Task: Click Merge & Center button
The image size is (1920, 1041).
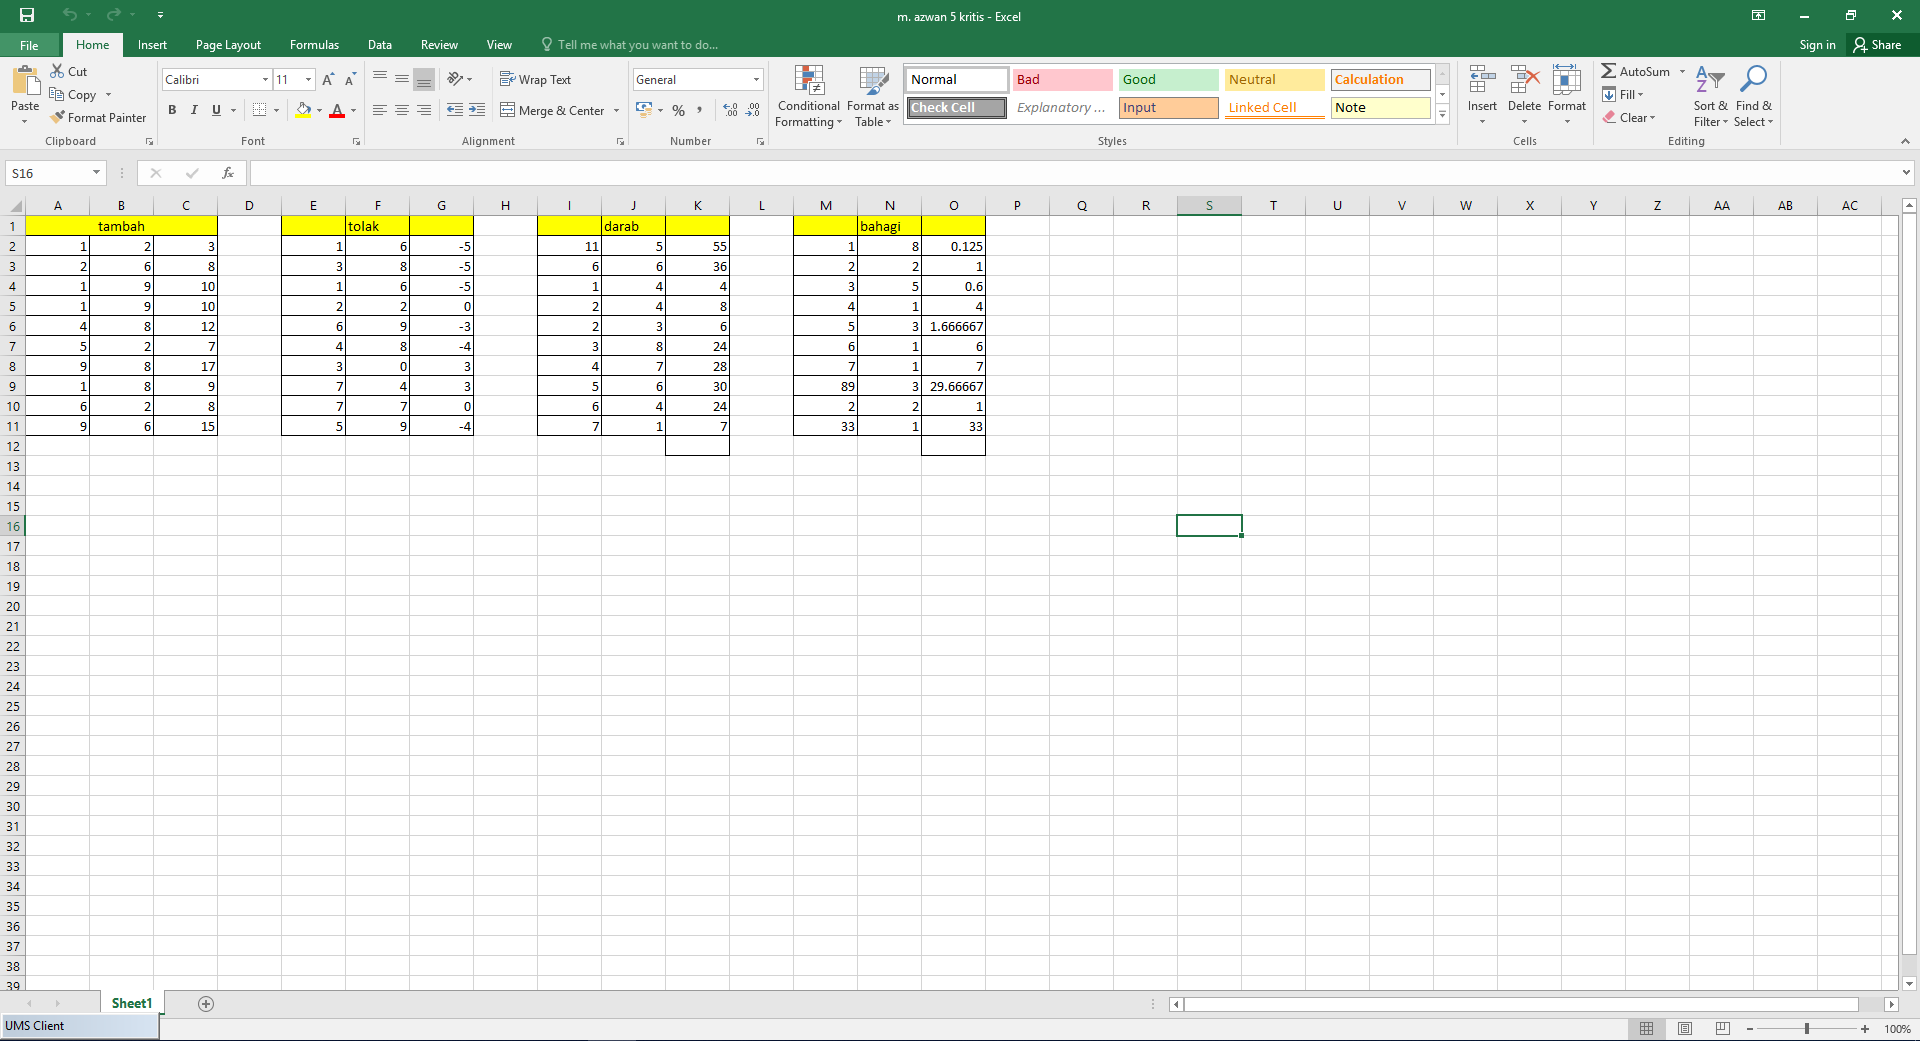Action: pyautogui.click(x=553, y=110)
